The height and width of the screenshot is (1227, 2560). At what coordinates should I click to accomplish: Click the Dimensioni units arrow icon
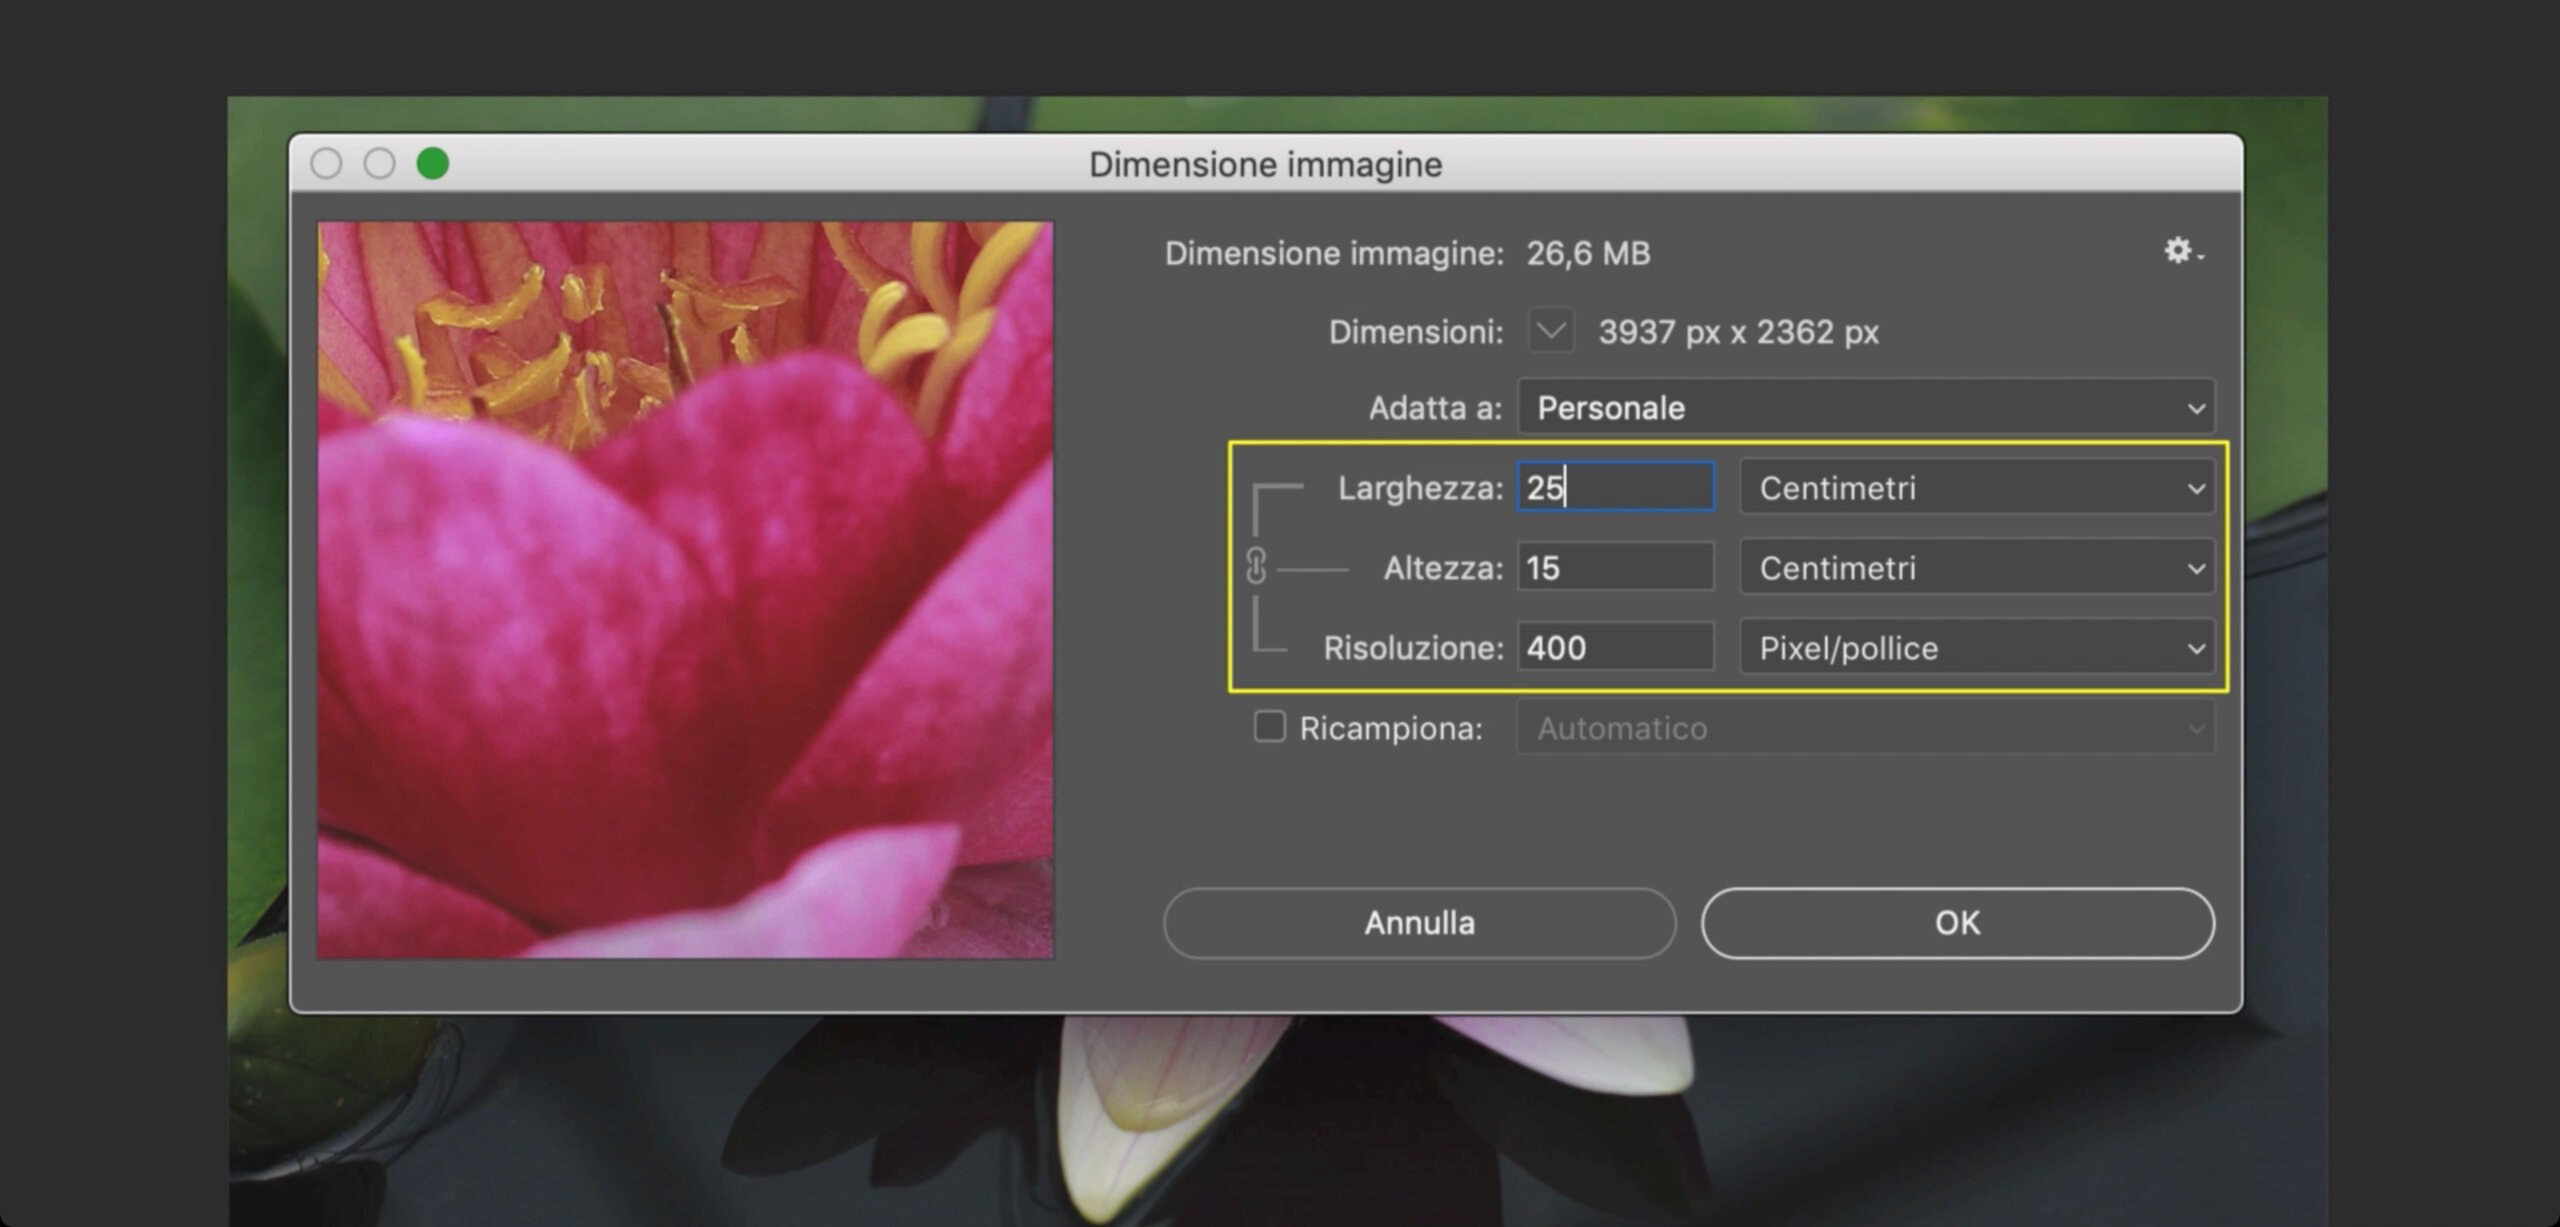[x=1551, y=331]
